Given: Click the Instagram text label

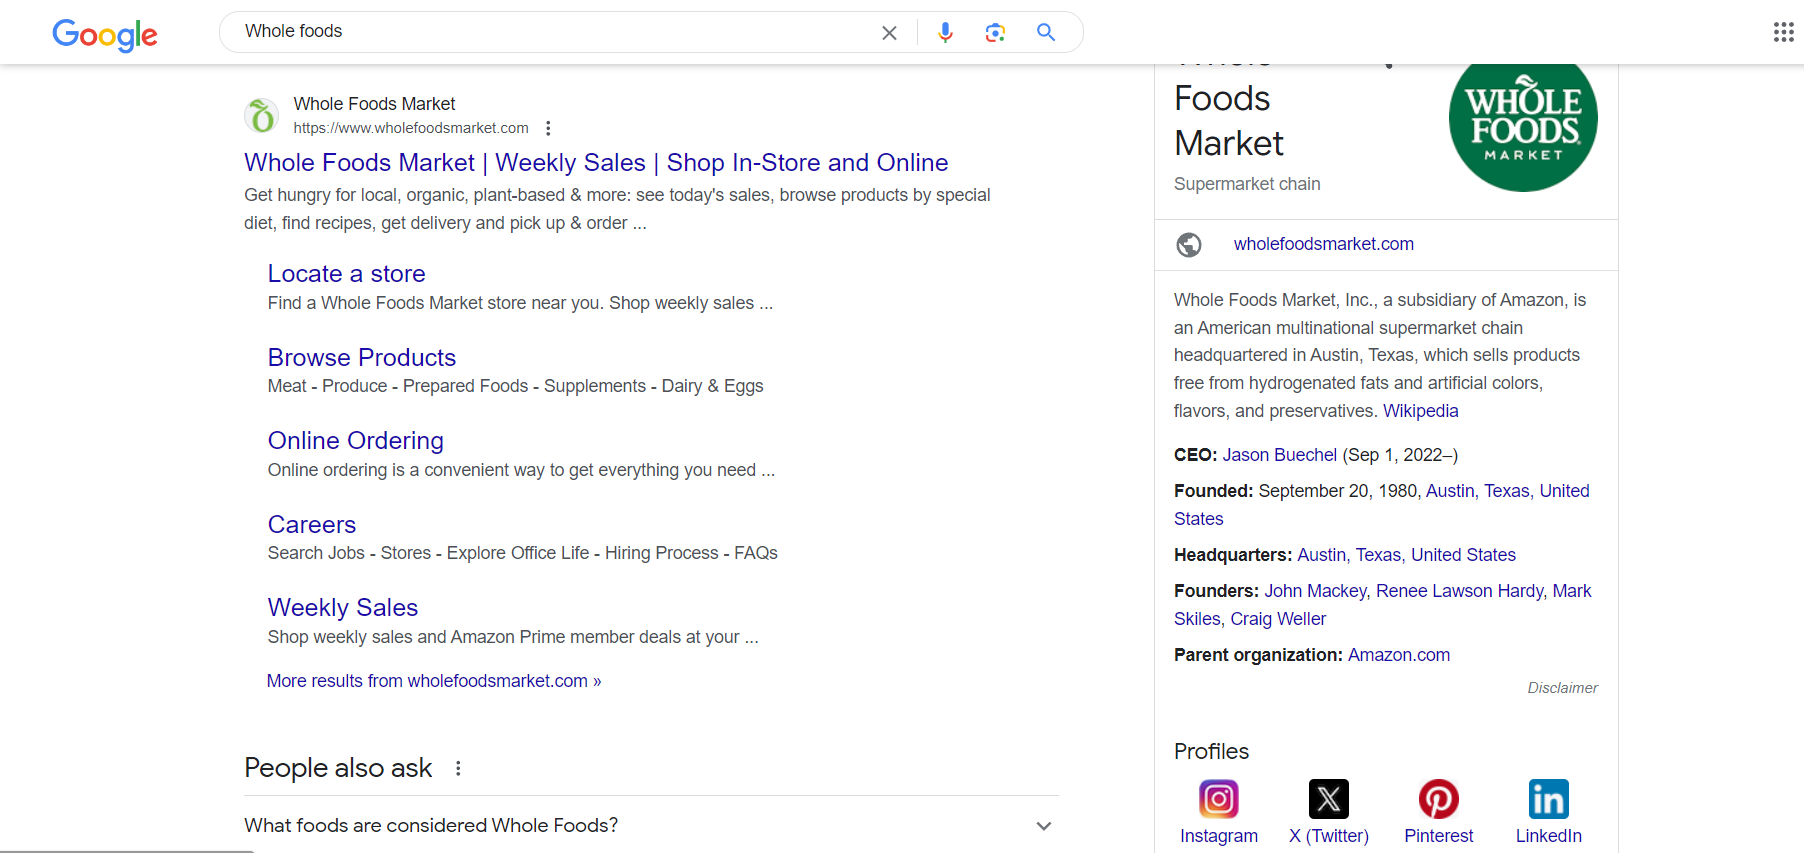Looking at the screenshot, I should [x=1219, y=836].
